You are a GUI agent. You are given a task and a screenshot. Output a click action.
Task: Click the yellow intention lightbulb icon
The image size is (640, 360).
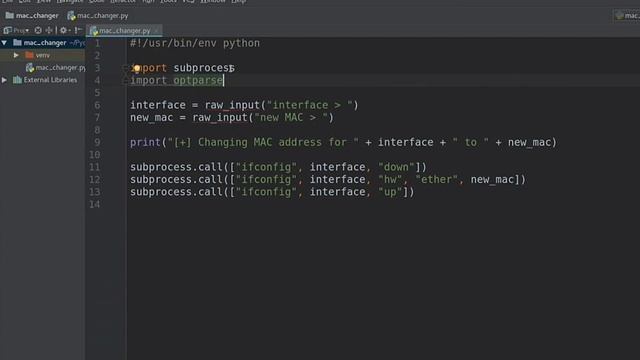pos(136,68)
